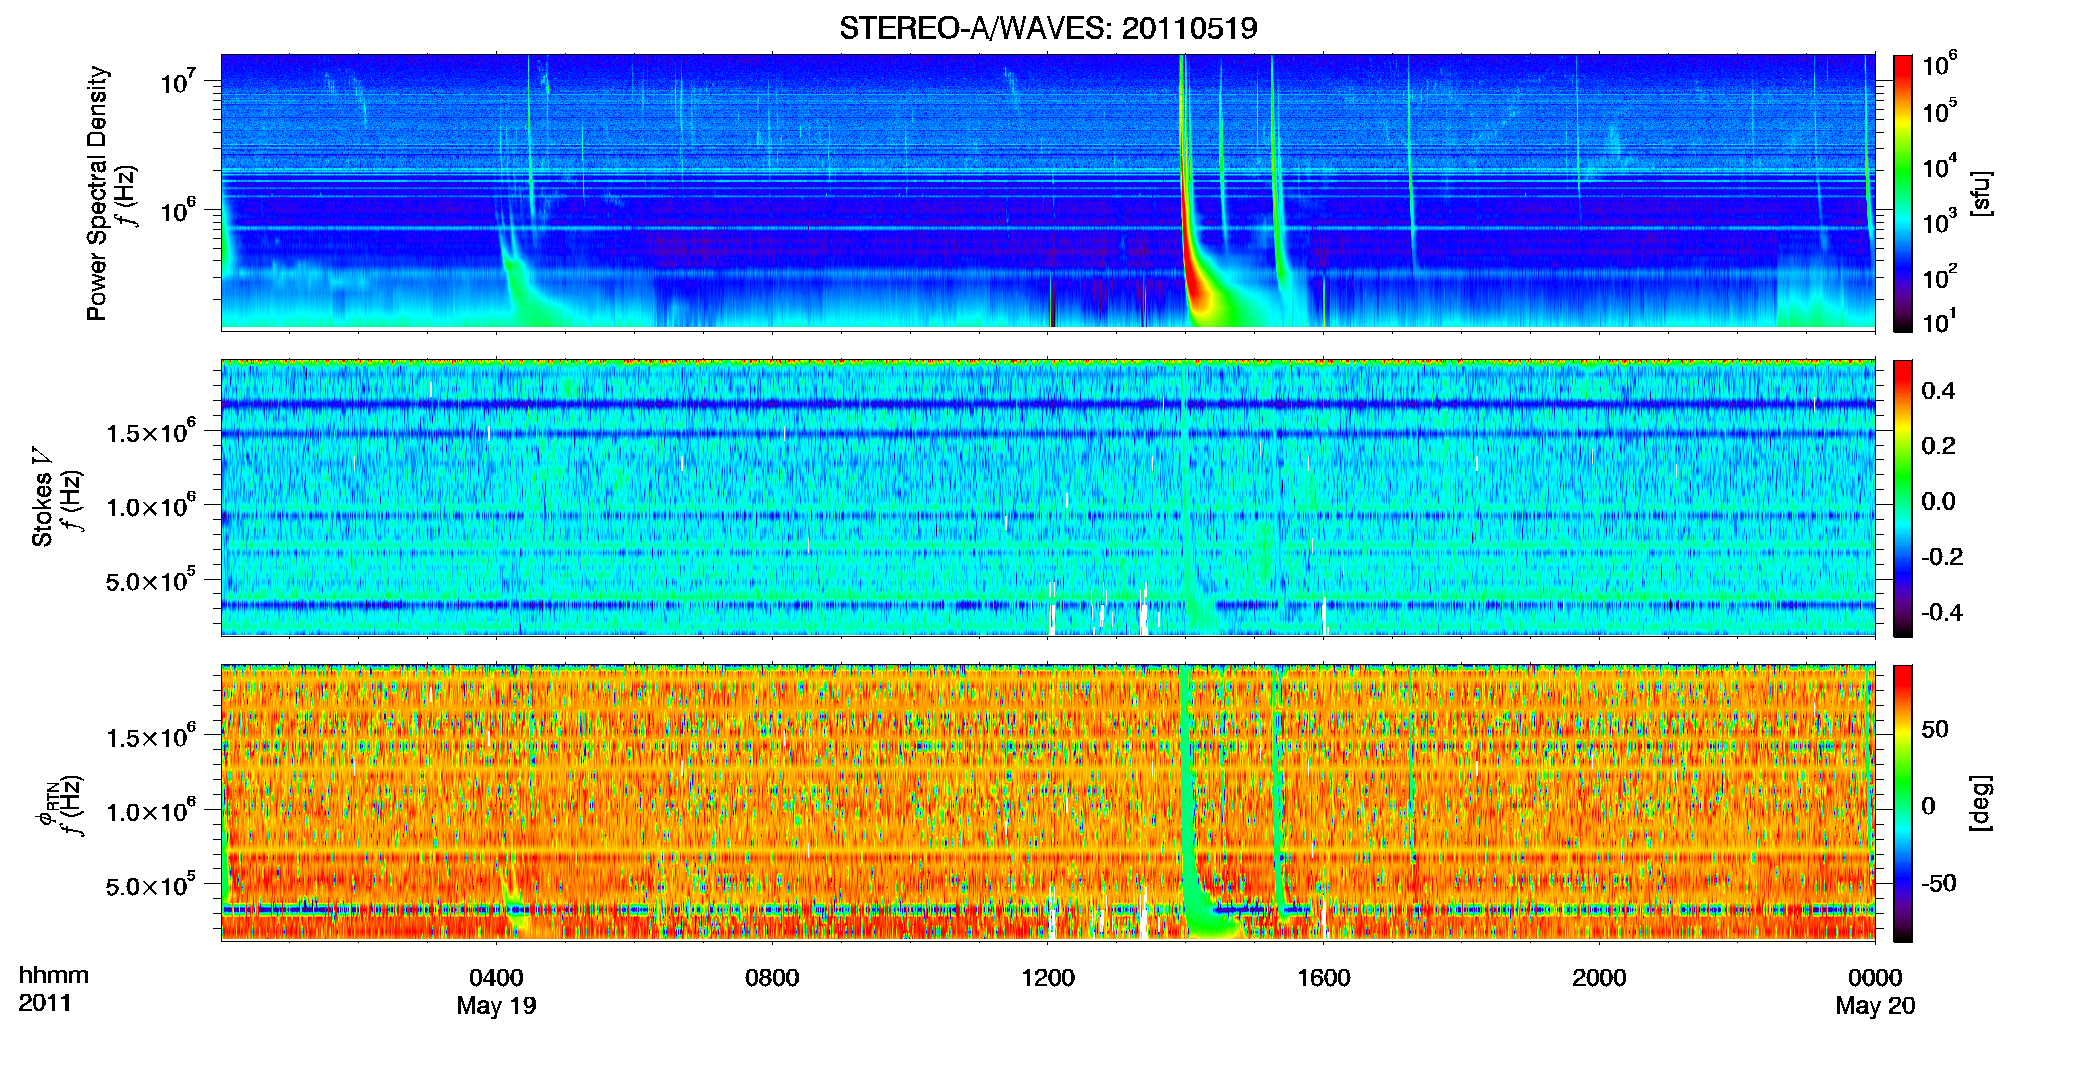Viewport: 2096px width, 1080px height.
Task: Select the [sfu] units label
Action: 1981,193
